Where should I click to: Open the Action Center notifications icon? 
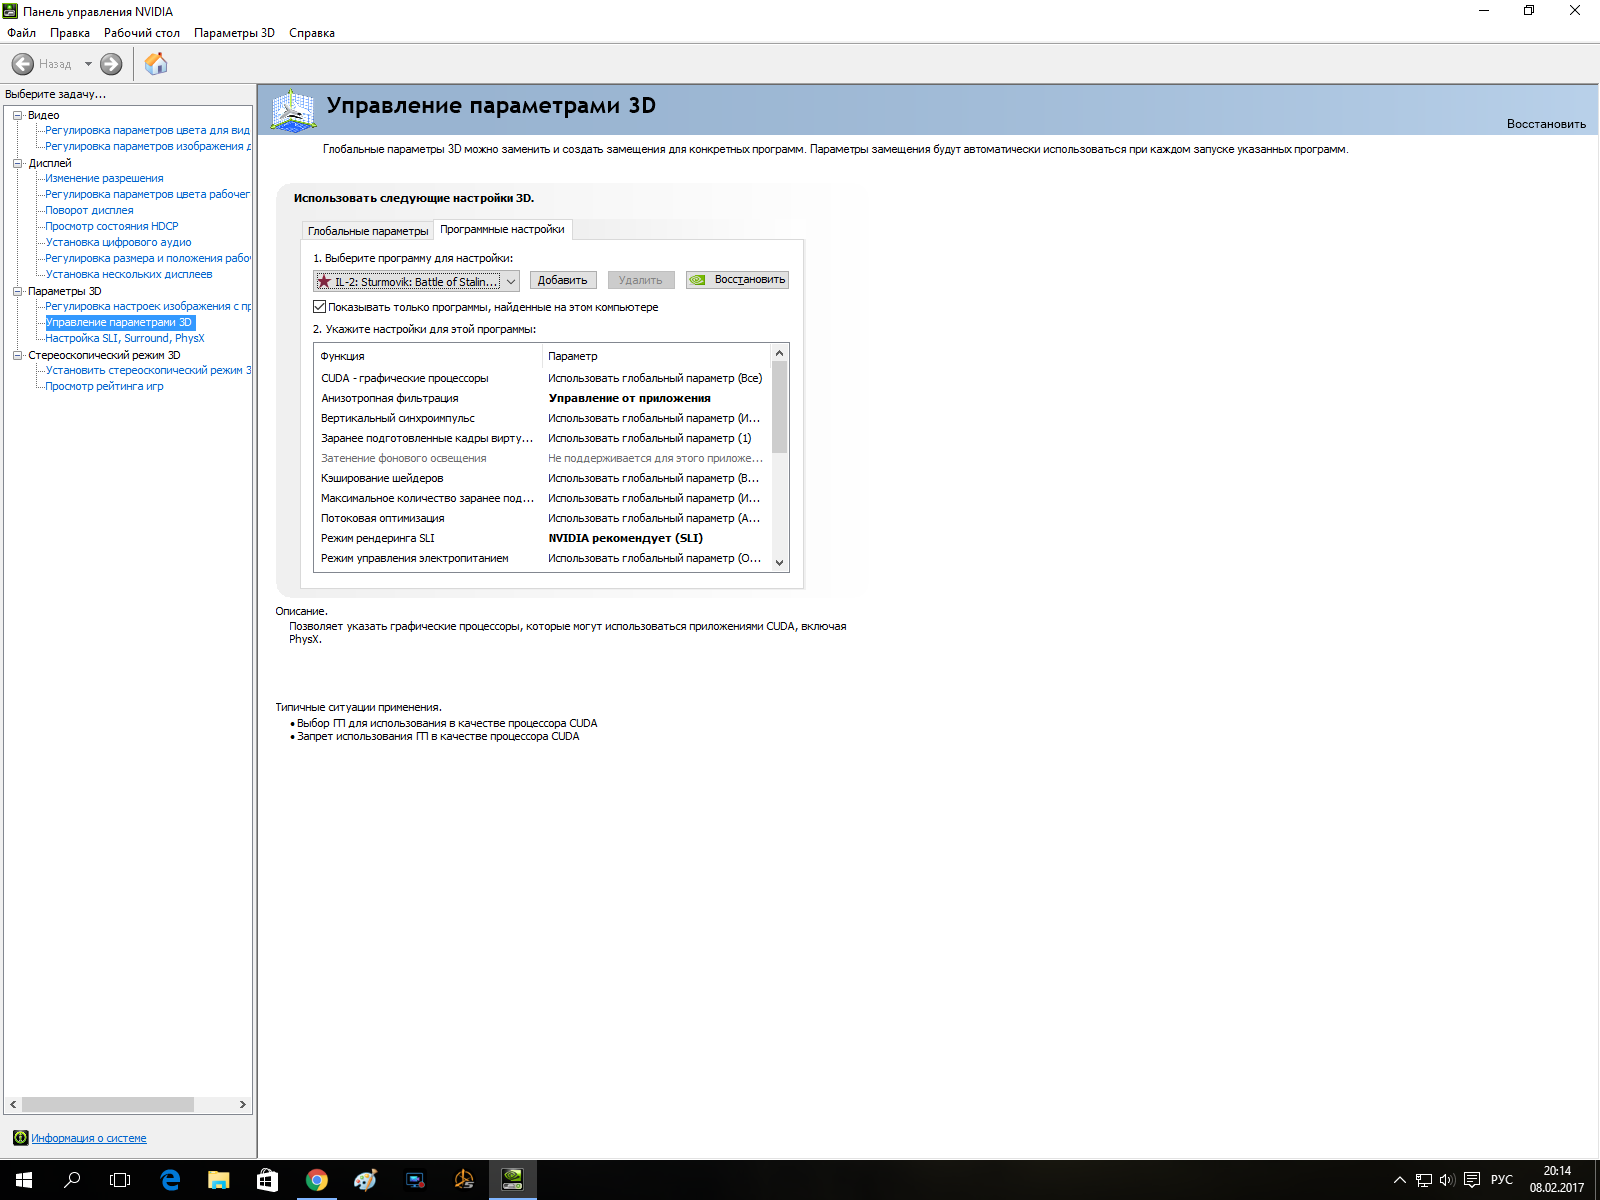[1472, 1180]
